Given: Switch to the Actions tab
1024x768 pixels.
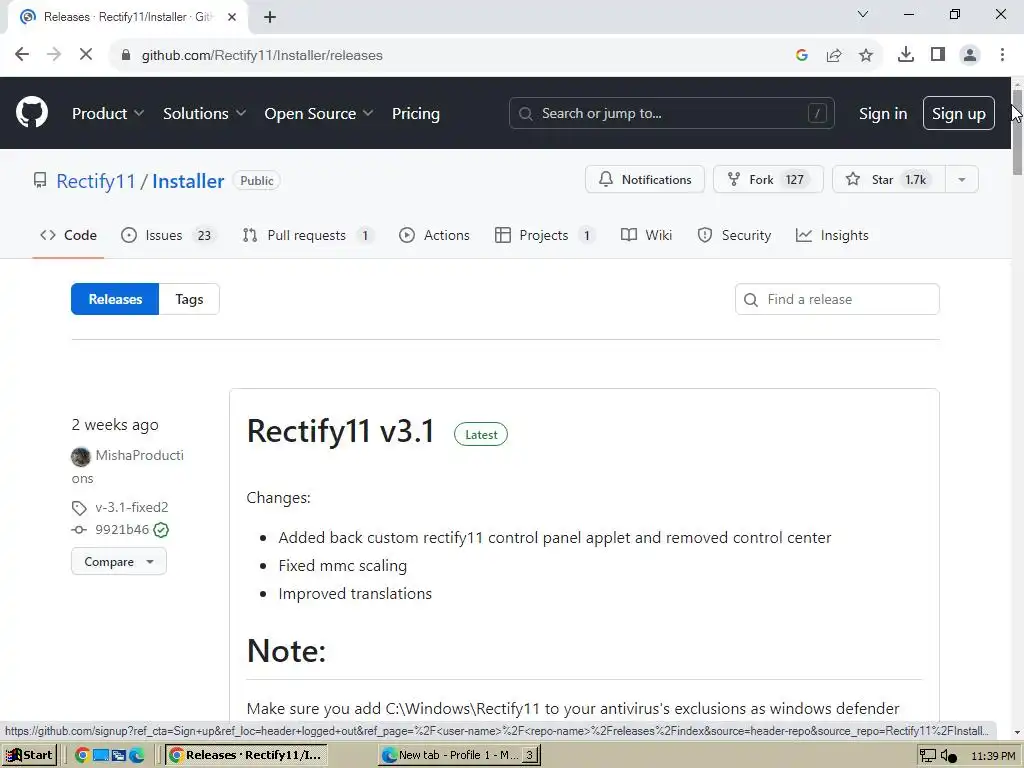Looking at the screenshot, I should click(x=434, y=235).
